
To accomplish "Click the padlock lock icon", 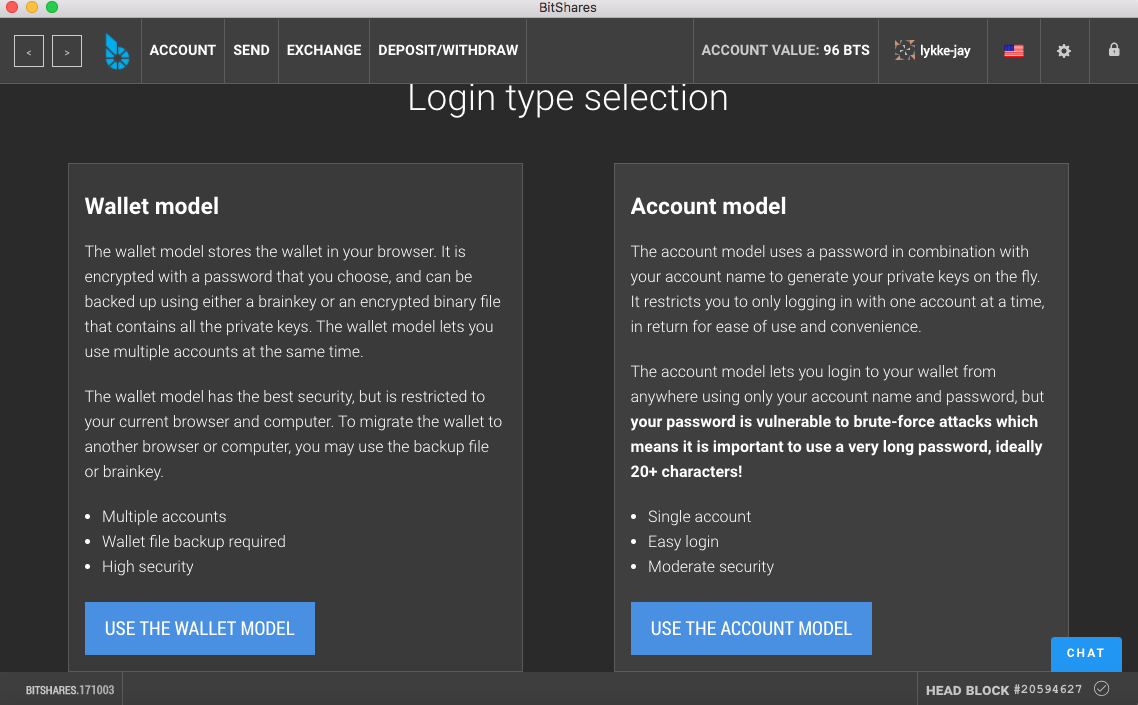I will coord(1114,49).
